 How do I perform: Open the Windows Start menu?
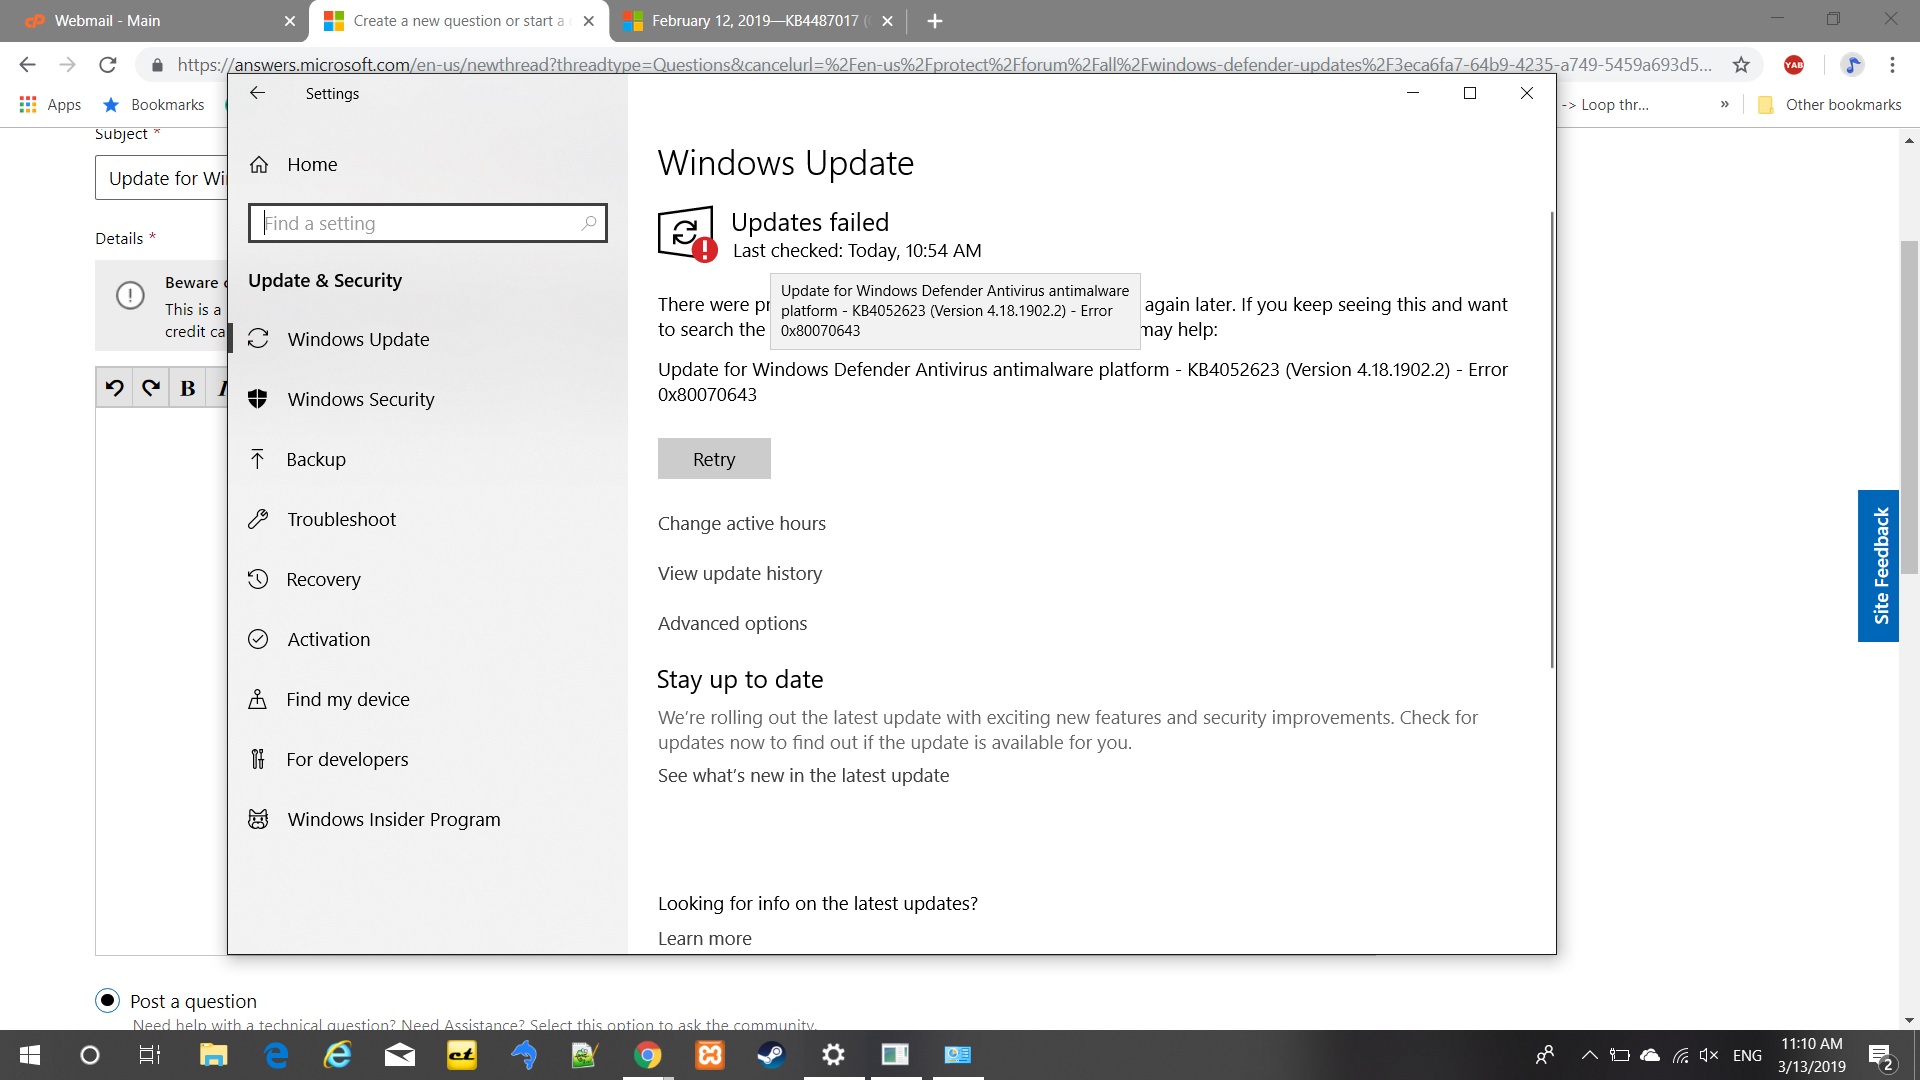[x=30, y=1055]
